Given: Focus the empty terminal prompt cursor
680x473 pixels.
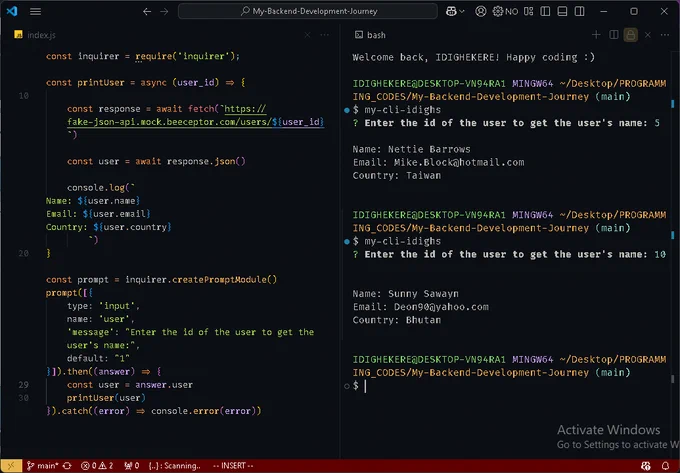Looking at the screenshot, I should [x=365, y=386].
